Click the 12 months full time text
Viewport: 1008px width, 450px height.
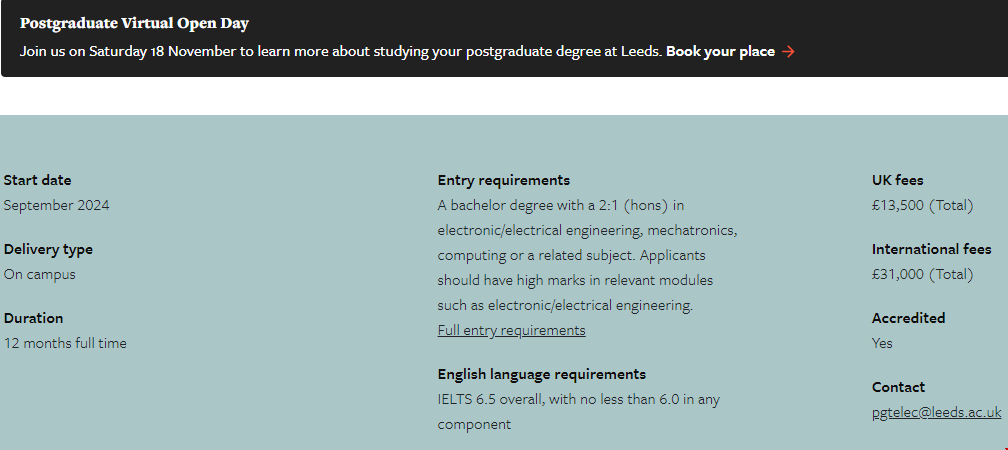(65, 343)
